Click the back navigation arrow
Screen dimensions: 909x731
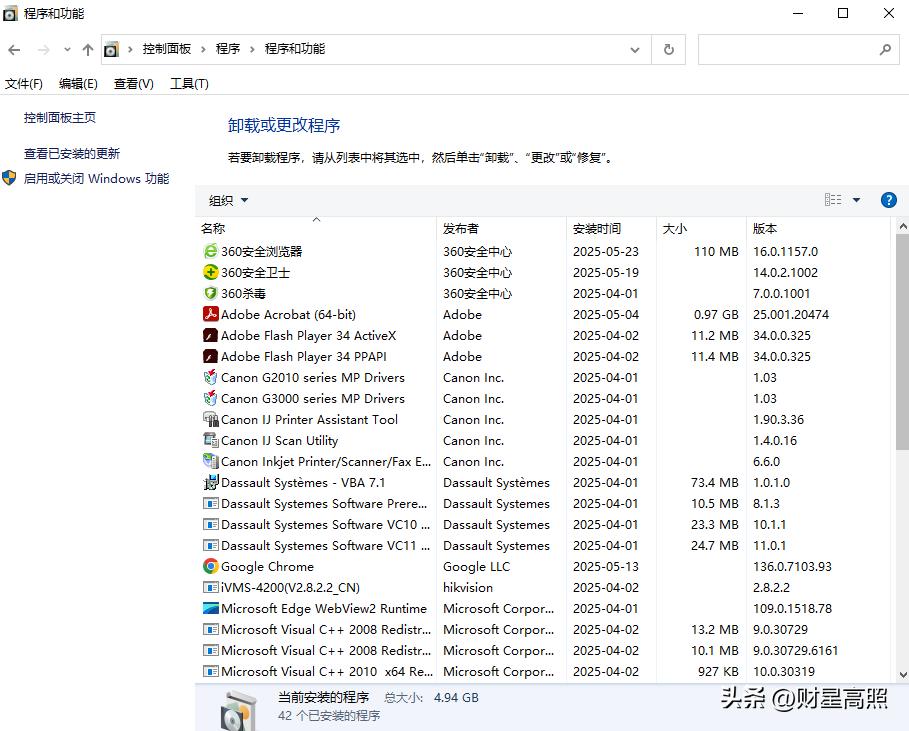[14, 50]
